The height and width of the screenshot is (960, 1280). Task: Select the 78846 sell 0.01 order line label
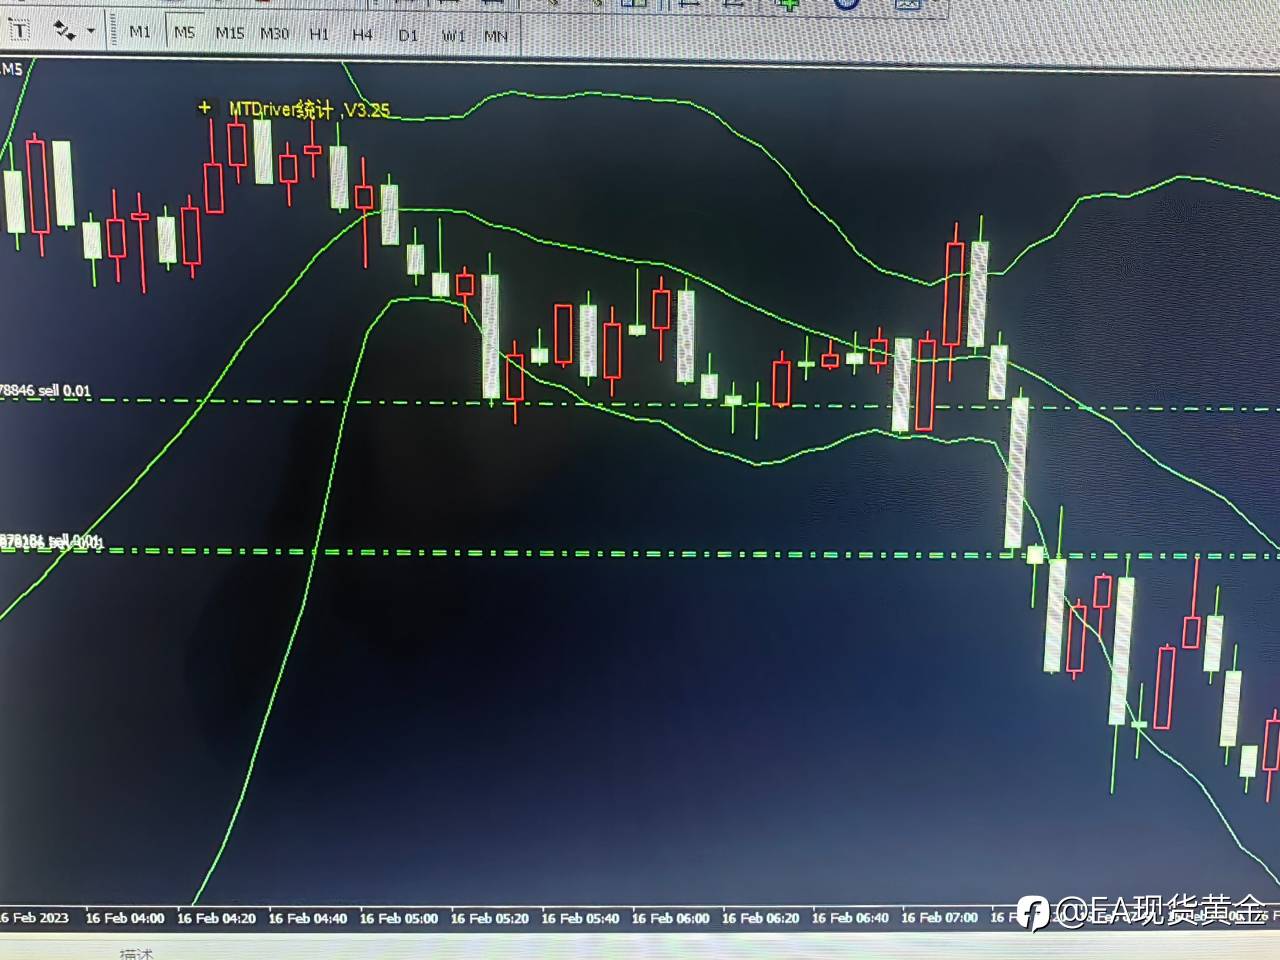pos(45,391)
